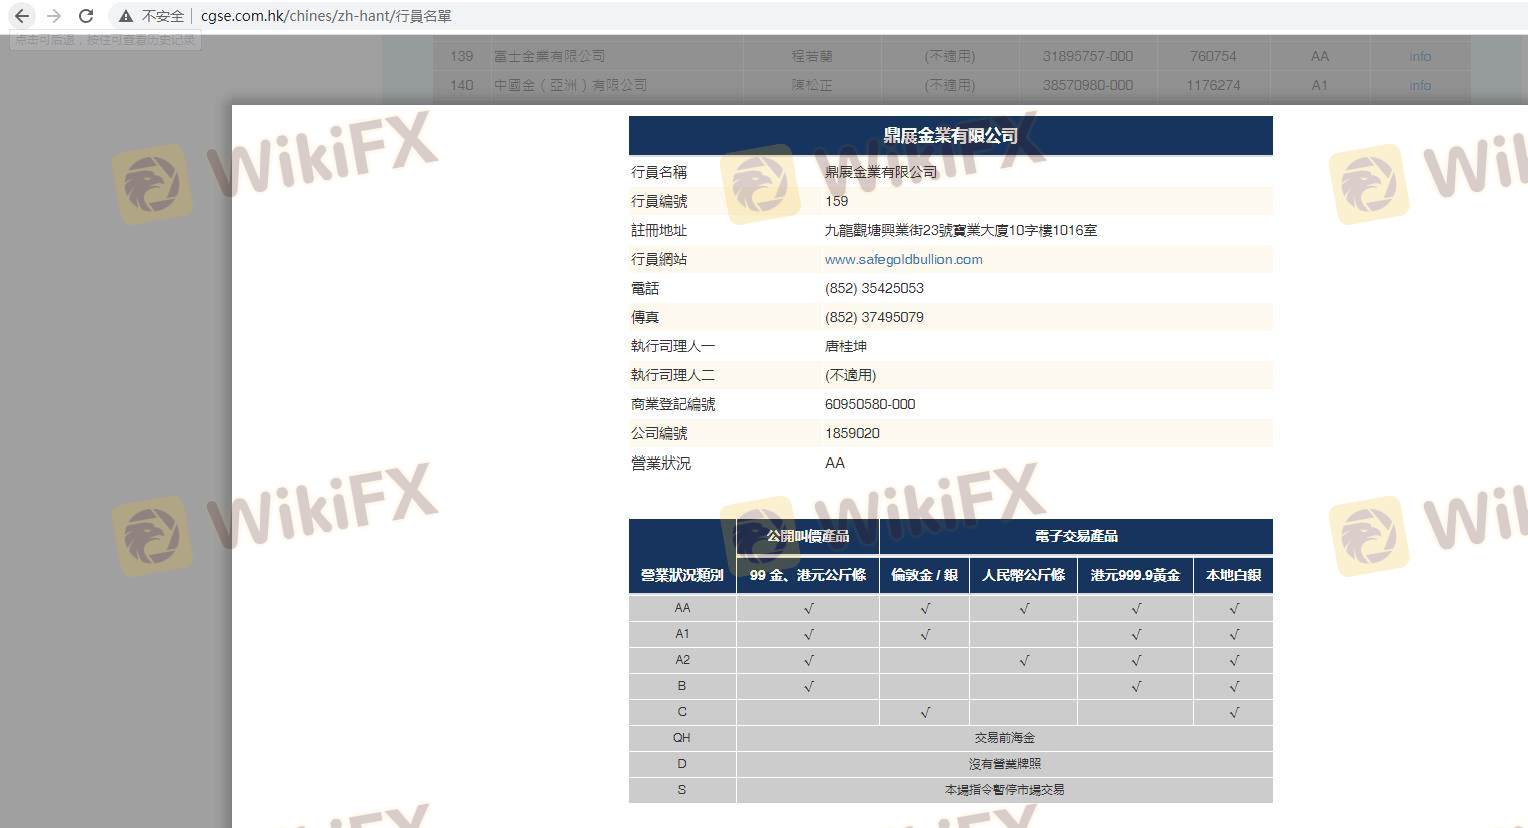Click the 營業狀況類別 header cell
The height and width of the screenshot is (828, 1528).
682,575
